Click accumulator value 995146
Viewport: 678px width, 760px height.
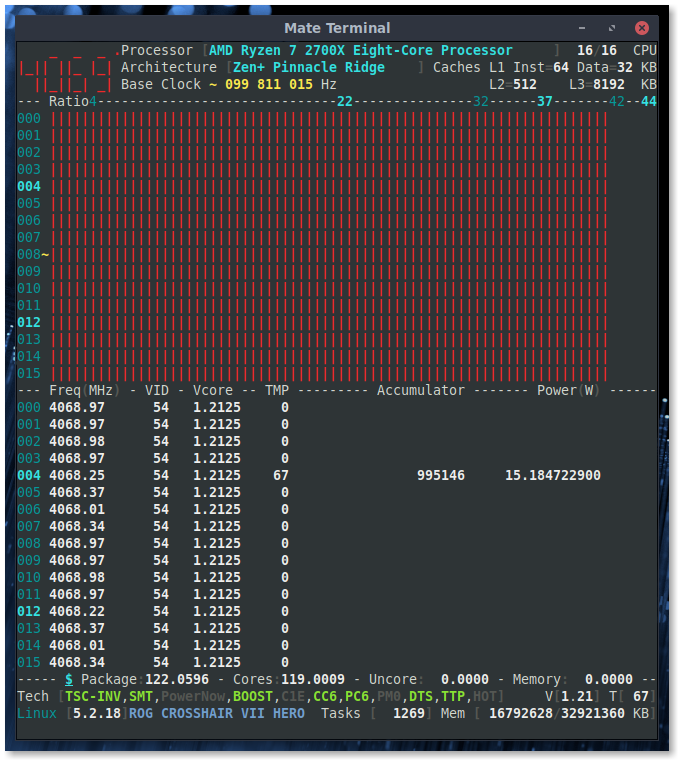pos(441,475)
